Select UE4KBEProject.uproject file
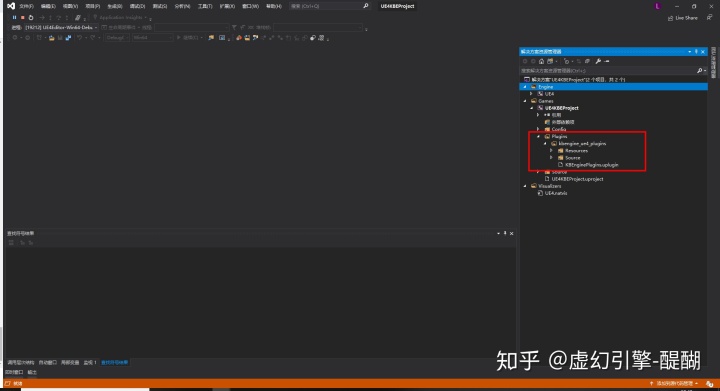Viewport: 720px width, 391px height. click(577, 179)
